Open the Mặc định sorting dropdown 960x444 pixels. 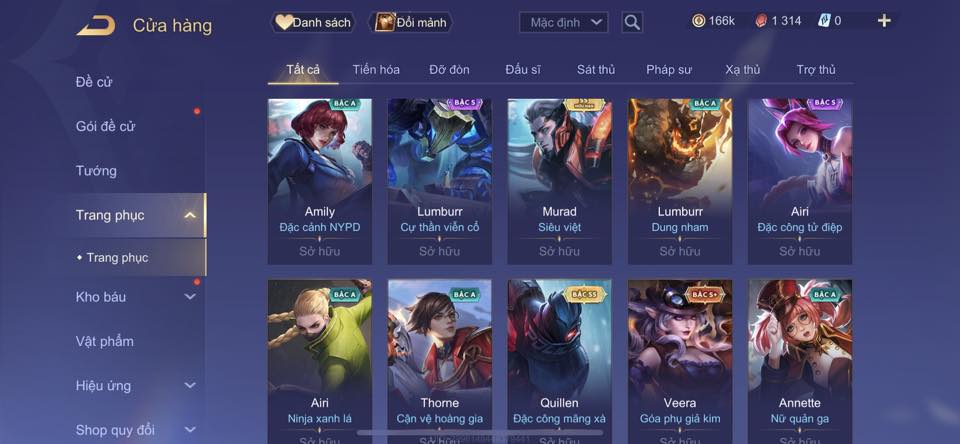(x=564, y=23)
